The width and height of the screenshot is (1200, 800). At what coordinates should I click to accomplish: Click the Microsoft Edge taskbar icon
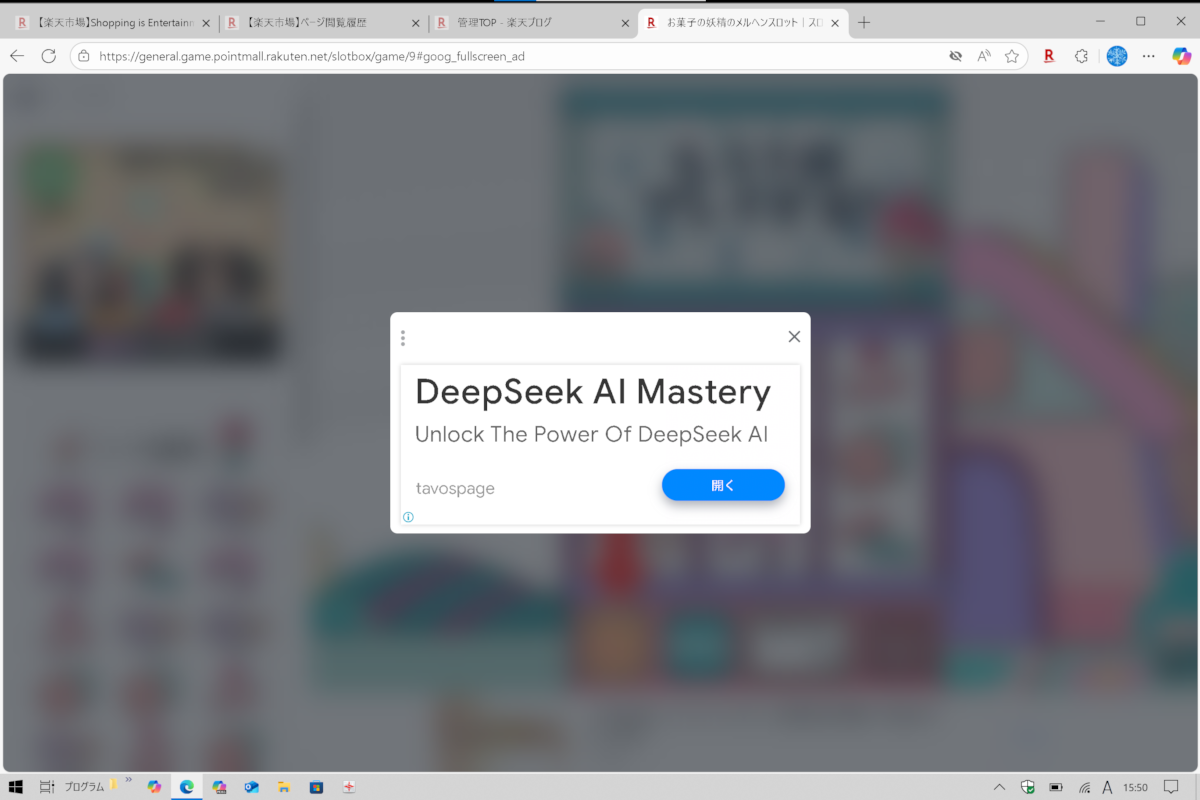(x=186, y=787)
